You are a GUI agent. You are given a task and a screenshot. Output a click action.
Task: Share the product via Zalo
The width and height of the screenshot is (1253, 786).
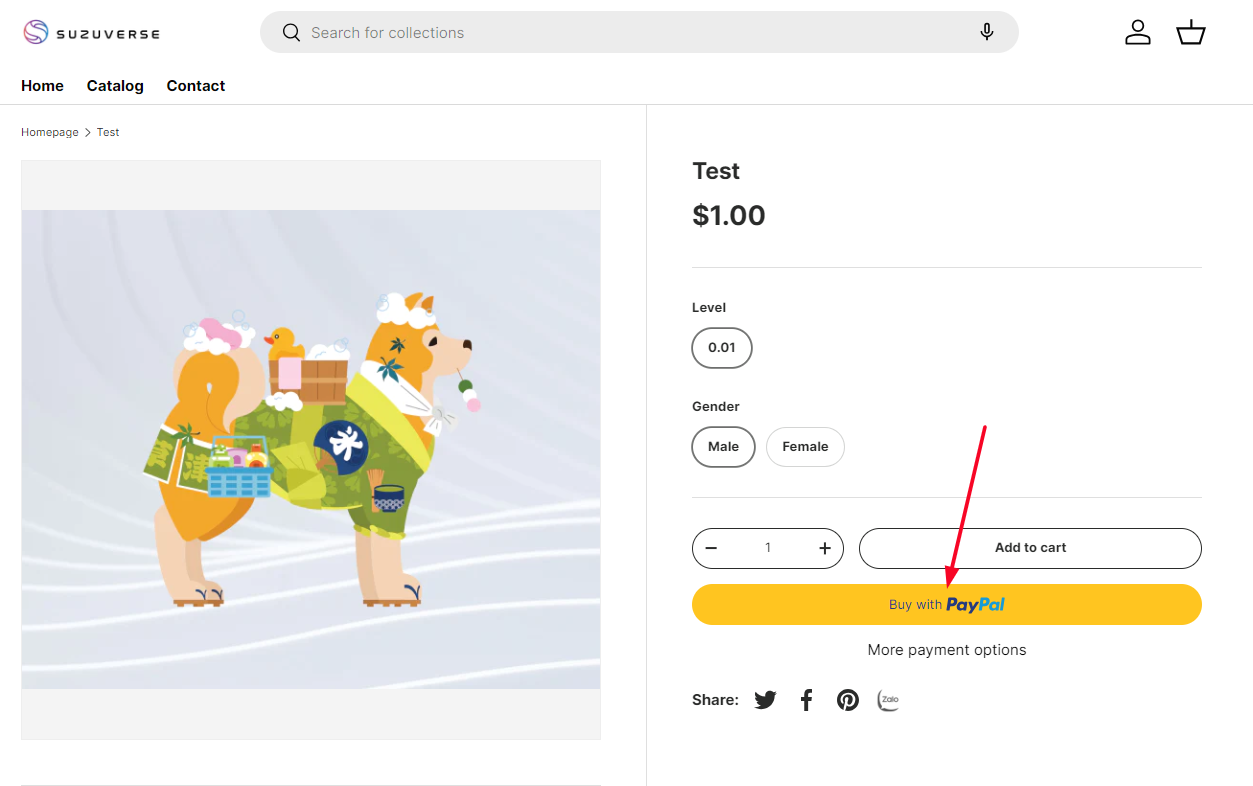click(888, 700)
